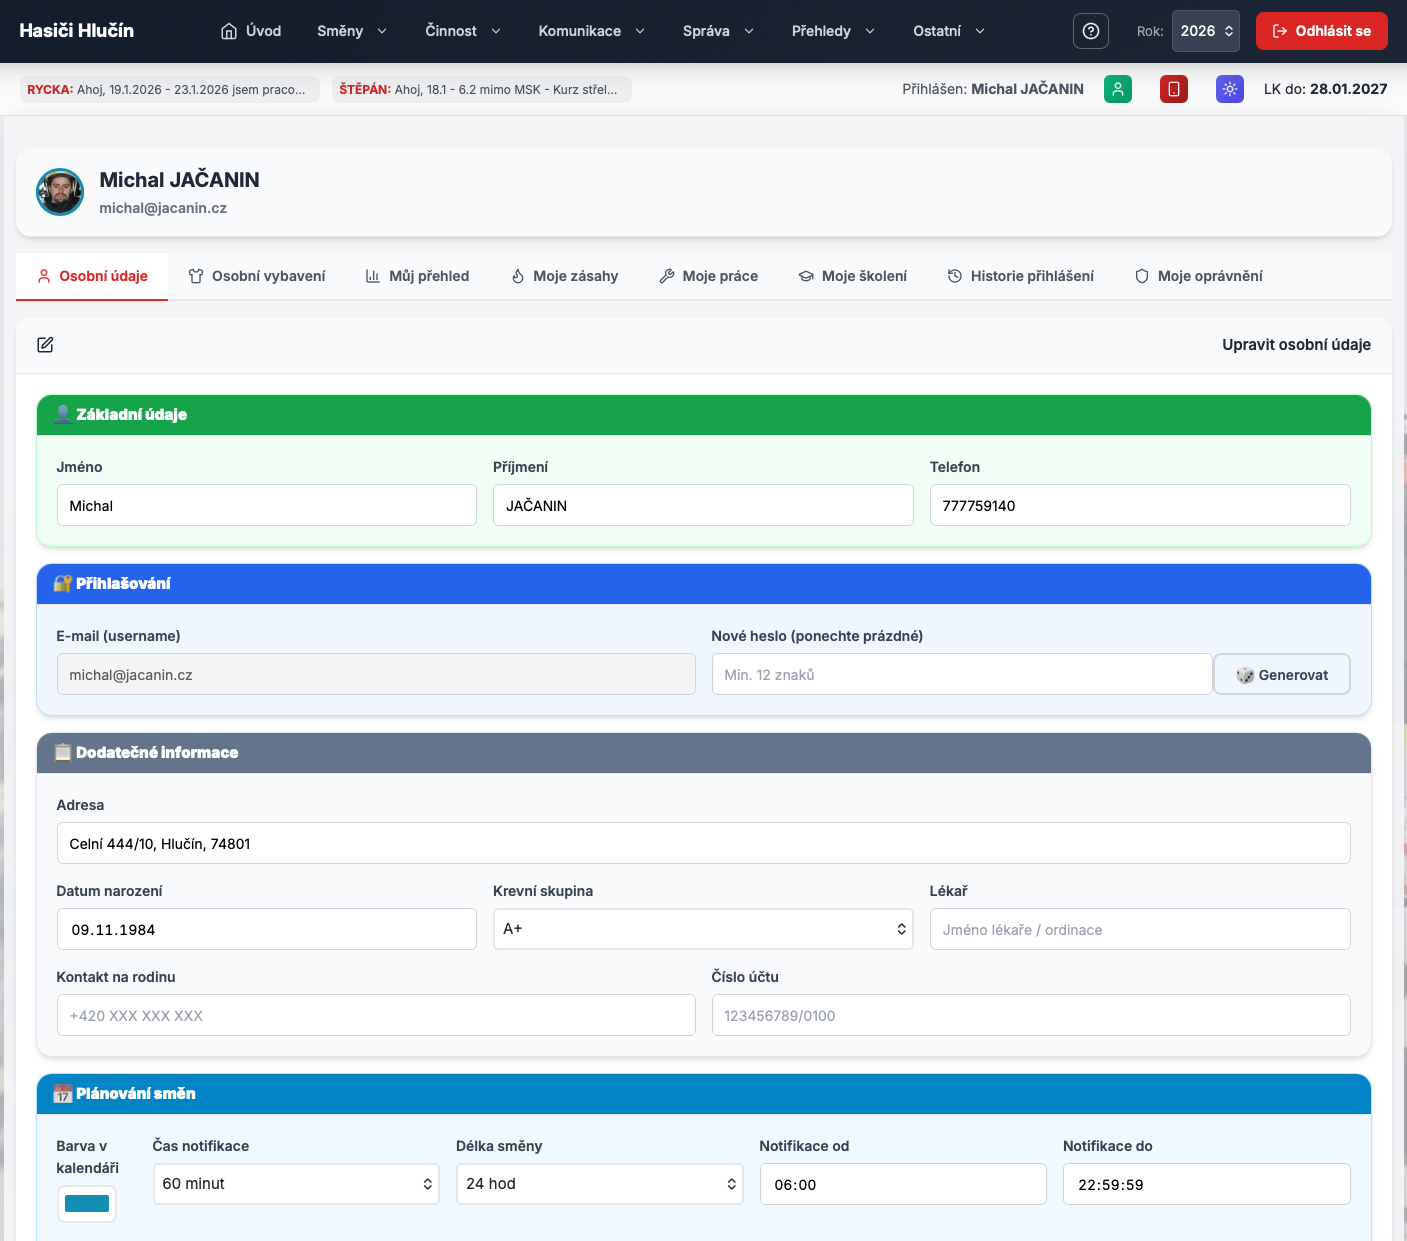Expand the Čas notifikace dropdown

click(296, 1184)
